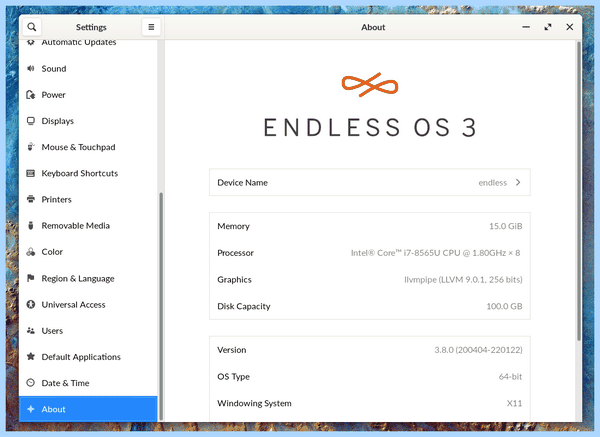Click the Disk Capacity row label
The width and height of the screenshot is (600, 437).
click(244, 306)
